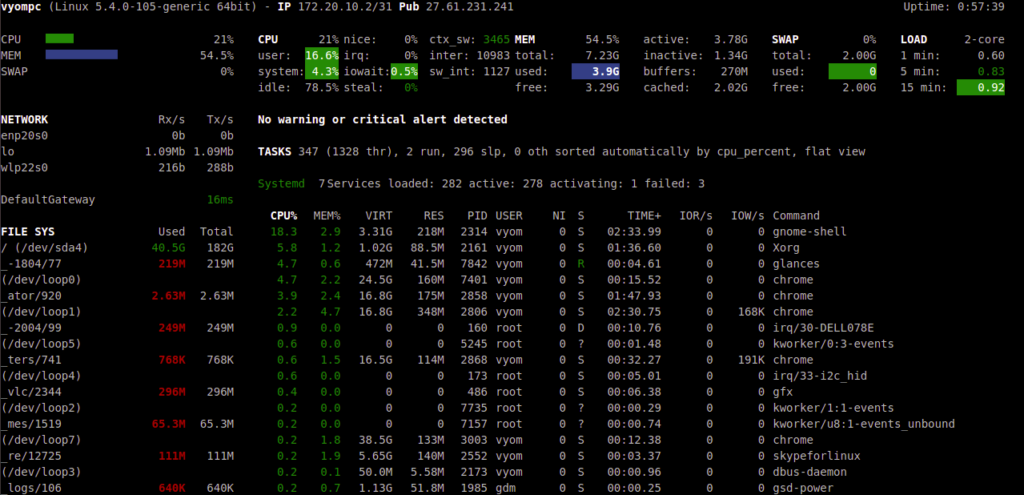The height and width of the screenshot is (495, 1024).
Task: Click the red 296M used value for vlc
Action: pyautogui.click(x=172, y=392)
